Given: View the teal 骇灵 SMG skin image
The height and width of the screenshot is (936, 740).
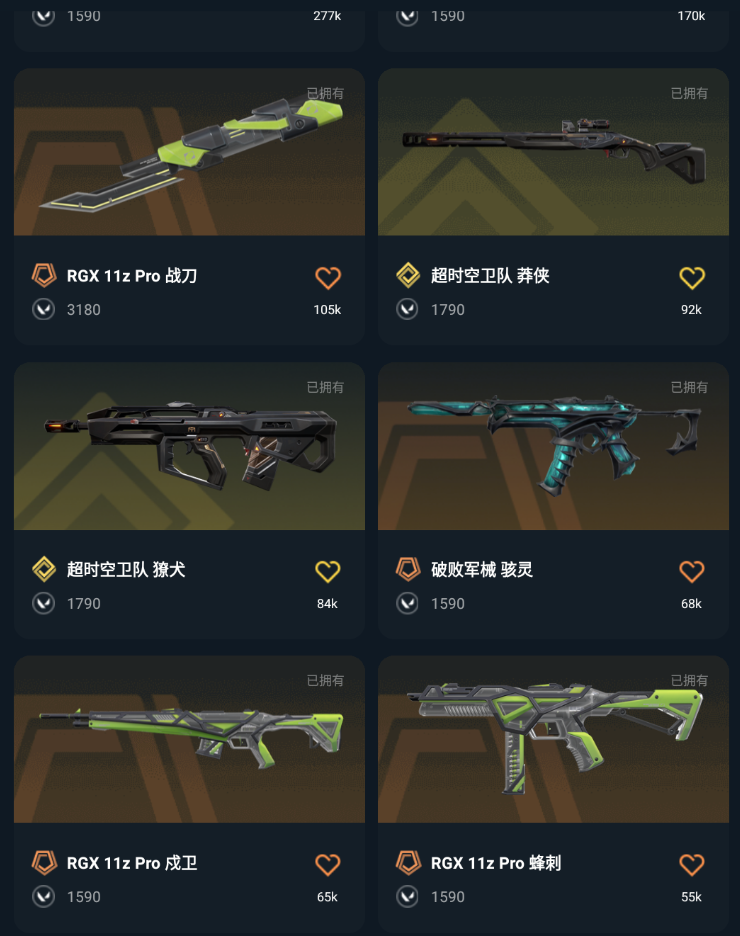Looking at the screenshot, I should point(553,446).
